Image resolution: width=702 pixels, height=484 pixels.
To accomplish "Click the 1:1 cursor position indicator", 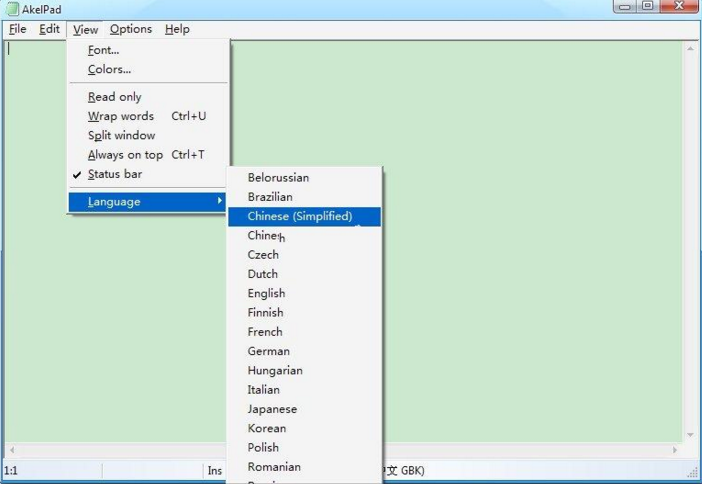I will [x=11, y=471].
